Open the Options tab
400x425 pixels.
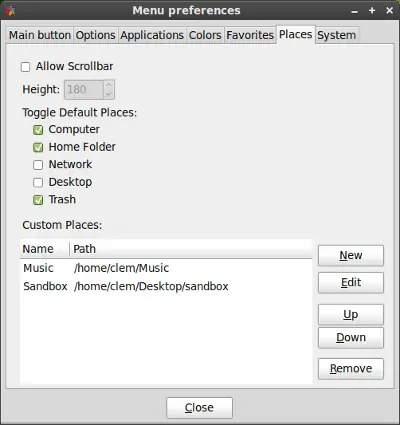point(95,35)
